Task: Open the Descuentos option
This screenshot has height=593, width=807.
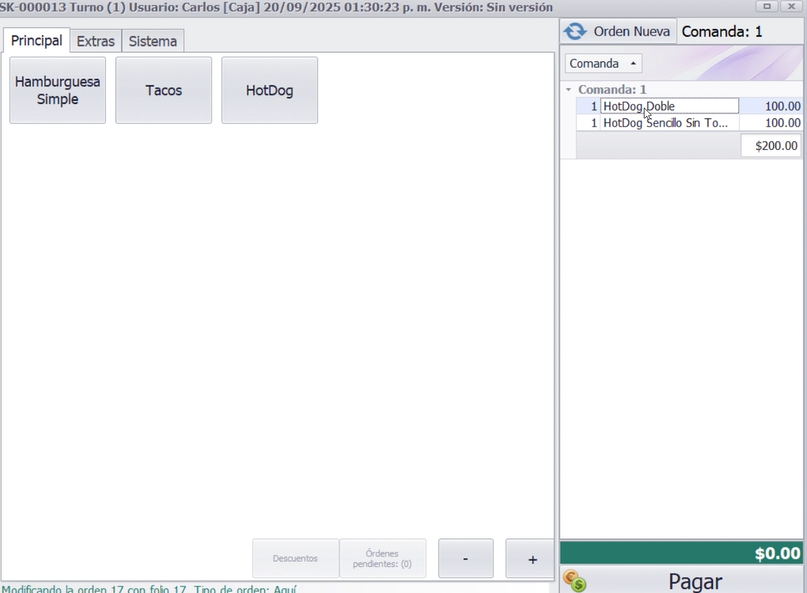Action: click(295, 558)
